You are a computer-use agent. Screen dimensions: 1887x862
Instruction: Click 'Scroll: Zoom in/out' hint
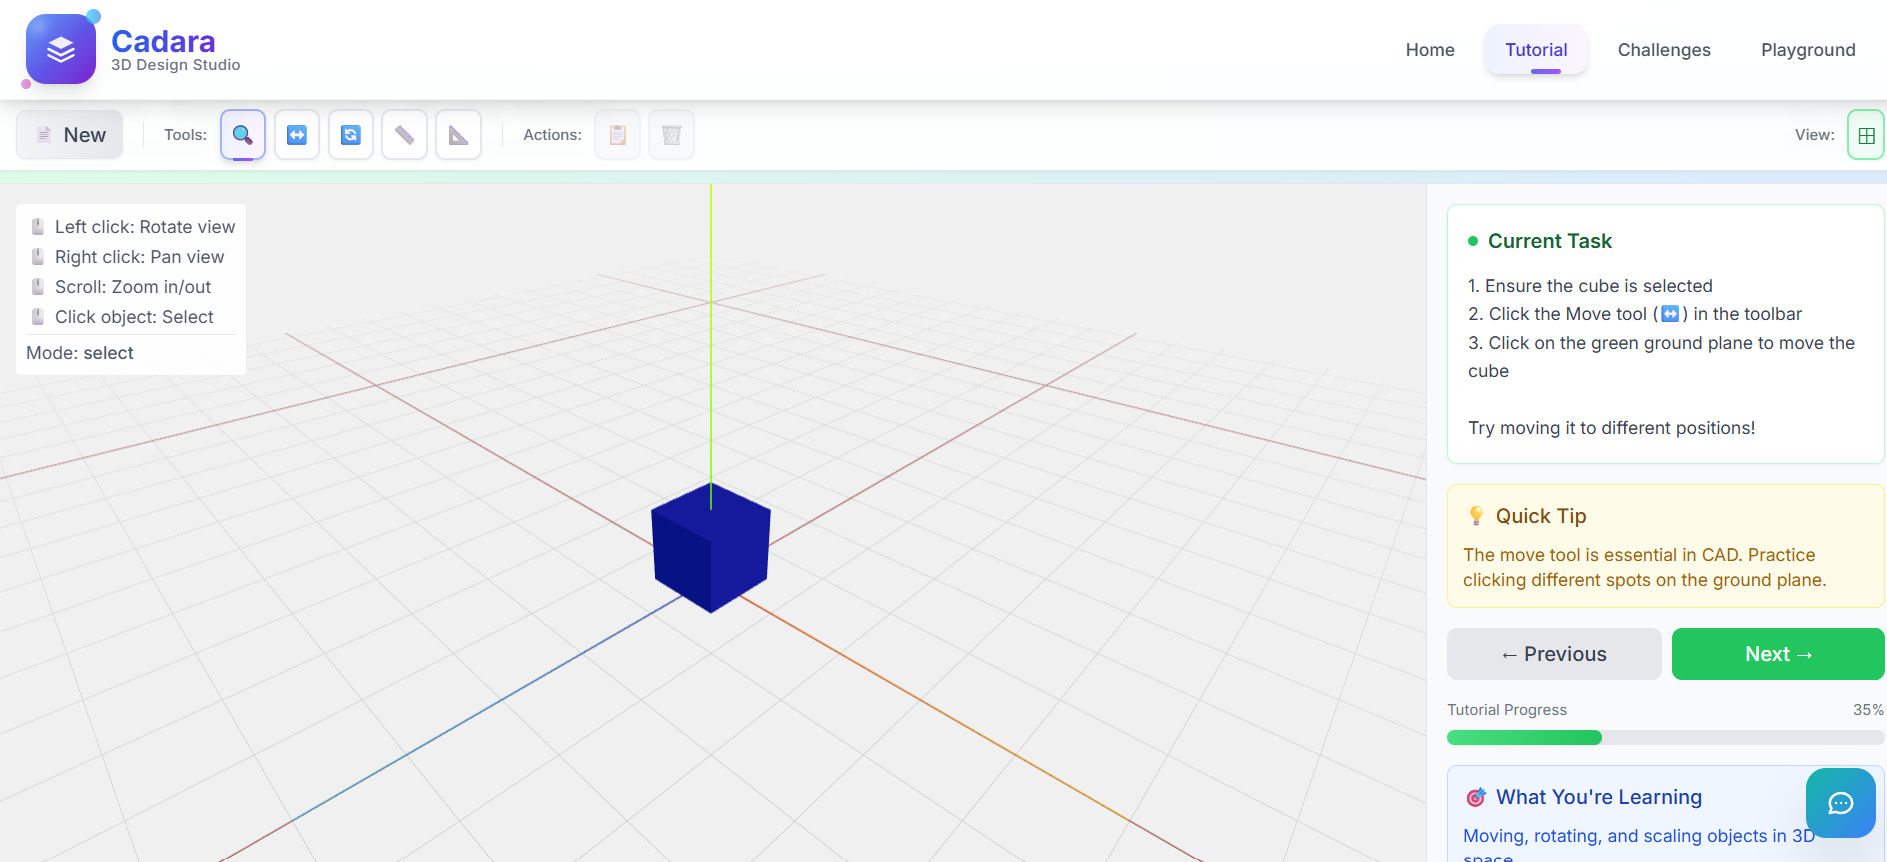[133, 287]
